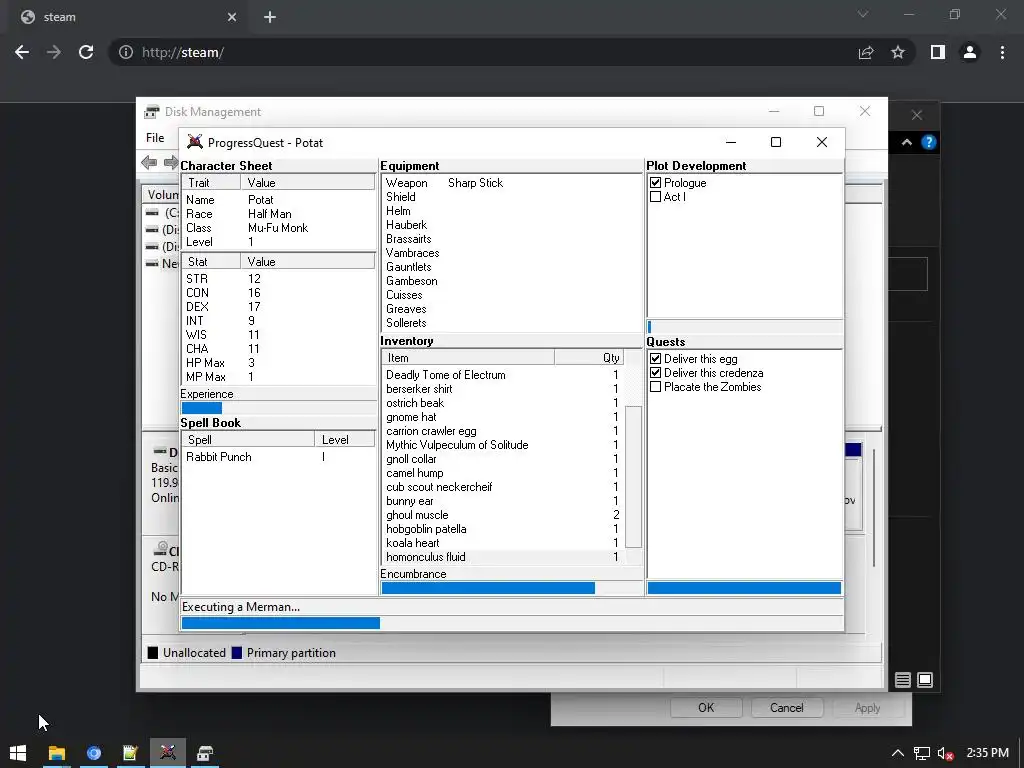The height and width of the screenshot is (768, 1024).
Task: Select the Disk Management taskbar icon
Action: tap(205, 753)
